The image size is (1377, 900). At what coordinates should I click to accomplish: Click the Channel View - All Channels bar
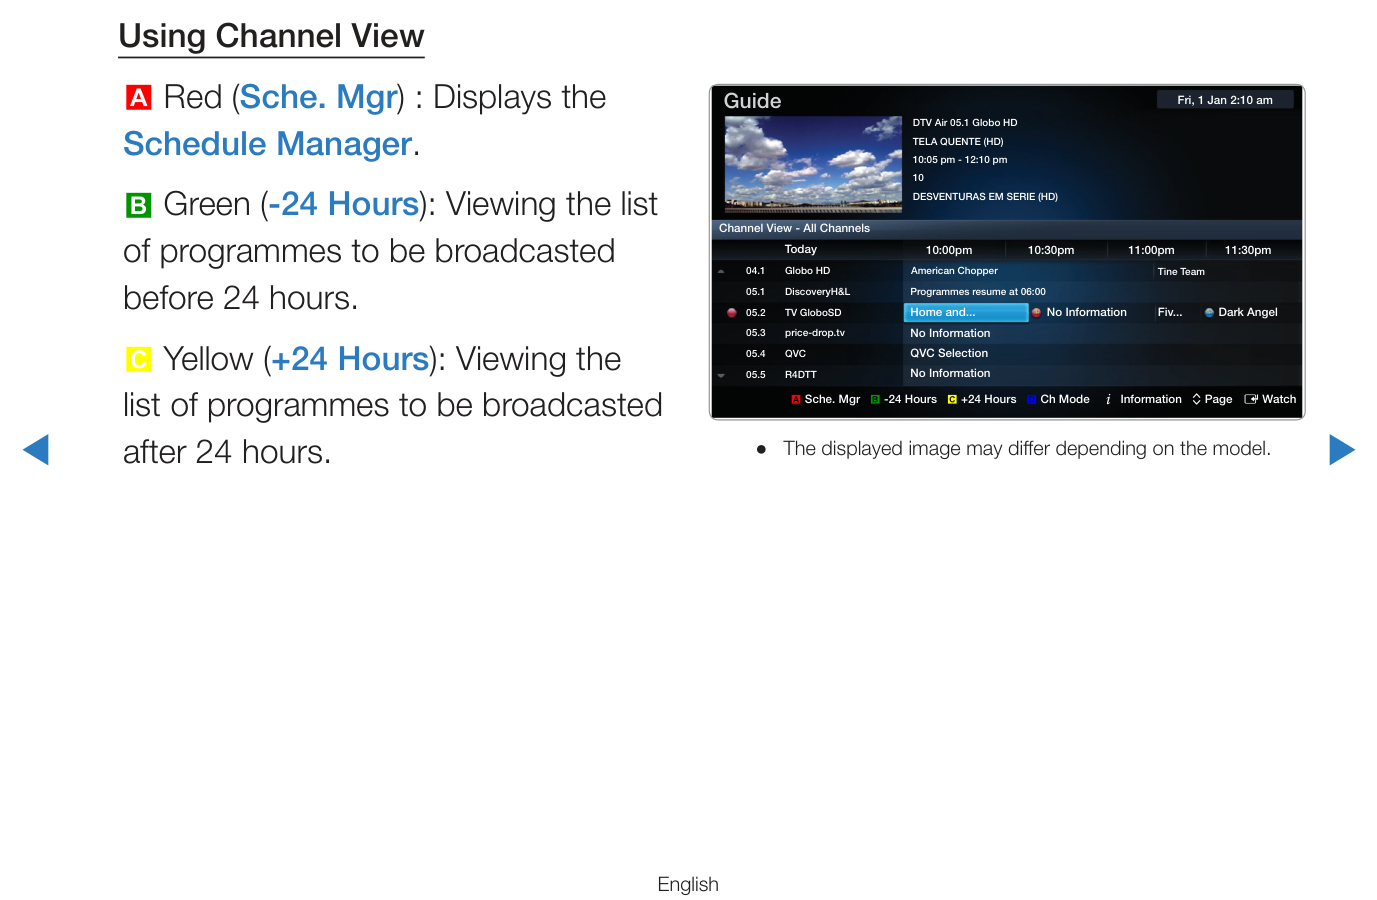(x=1007, y=228)
